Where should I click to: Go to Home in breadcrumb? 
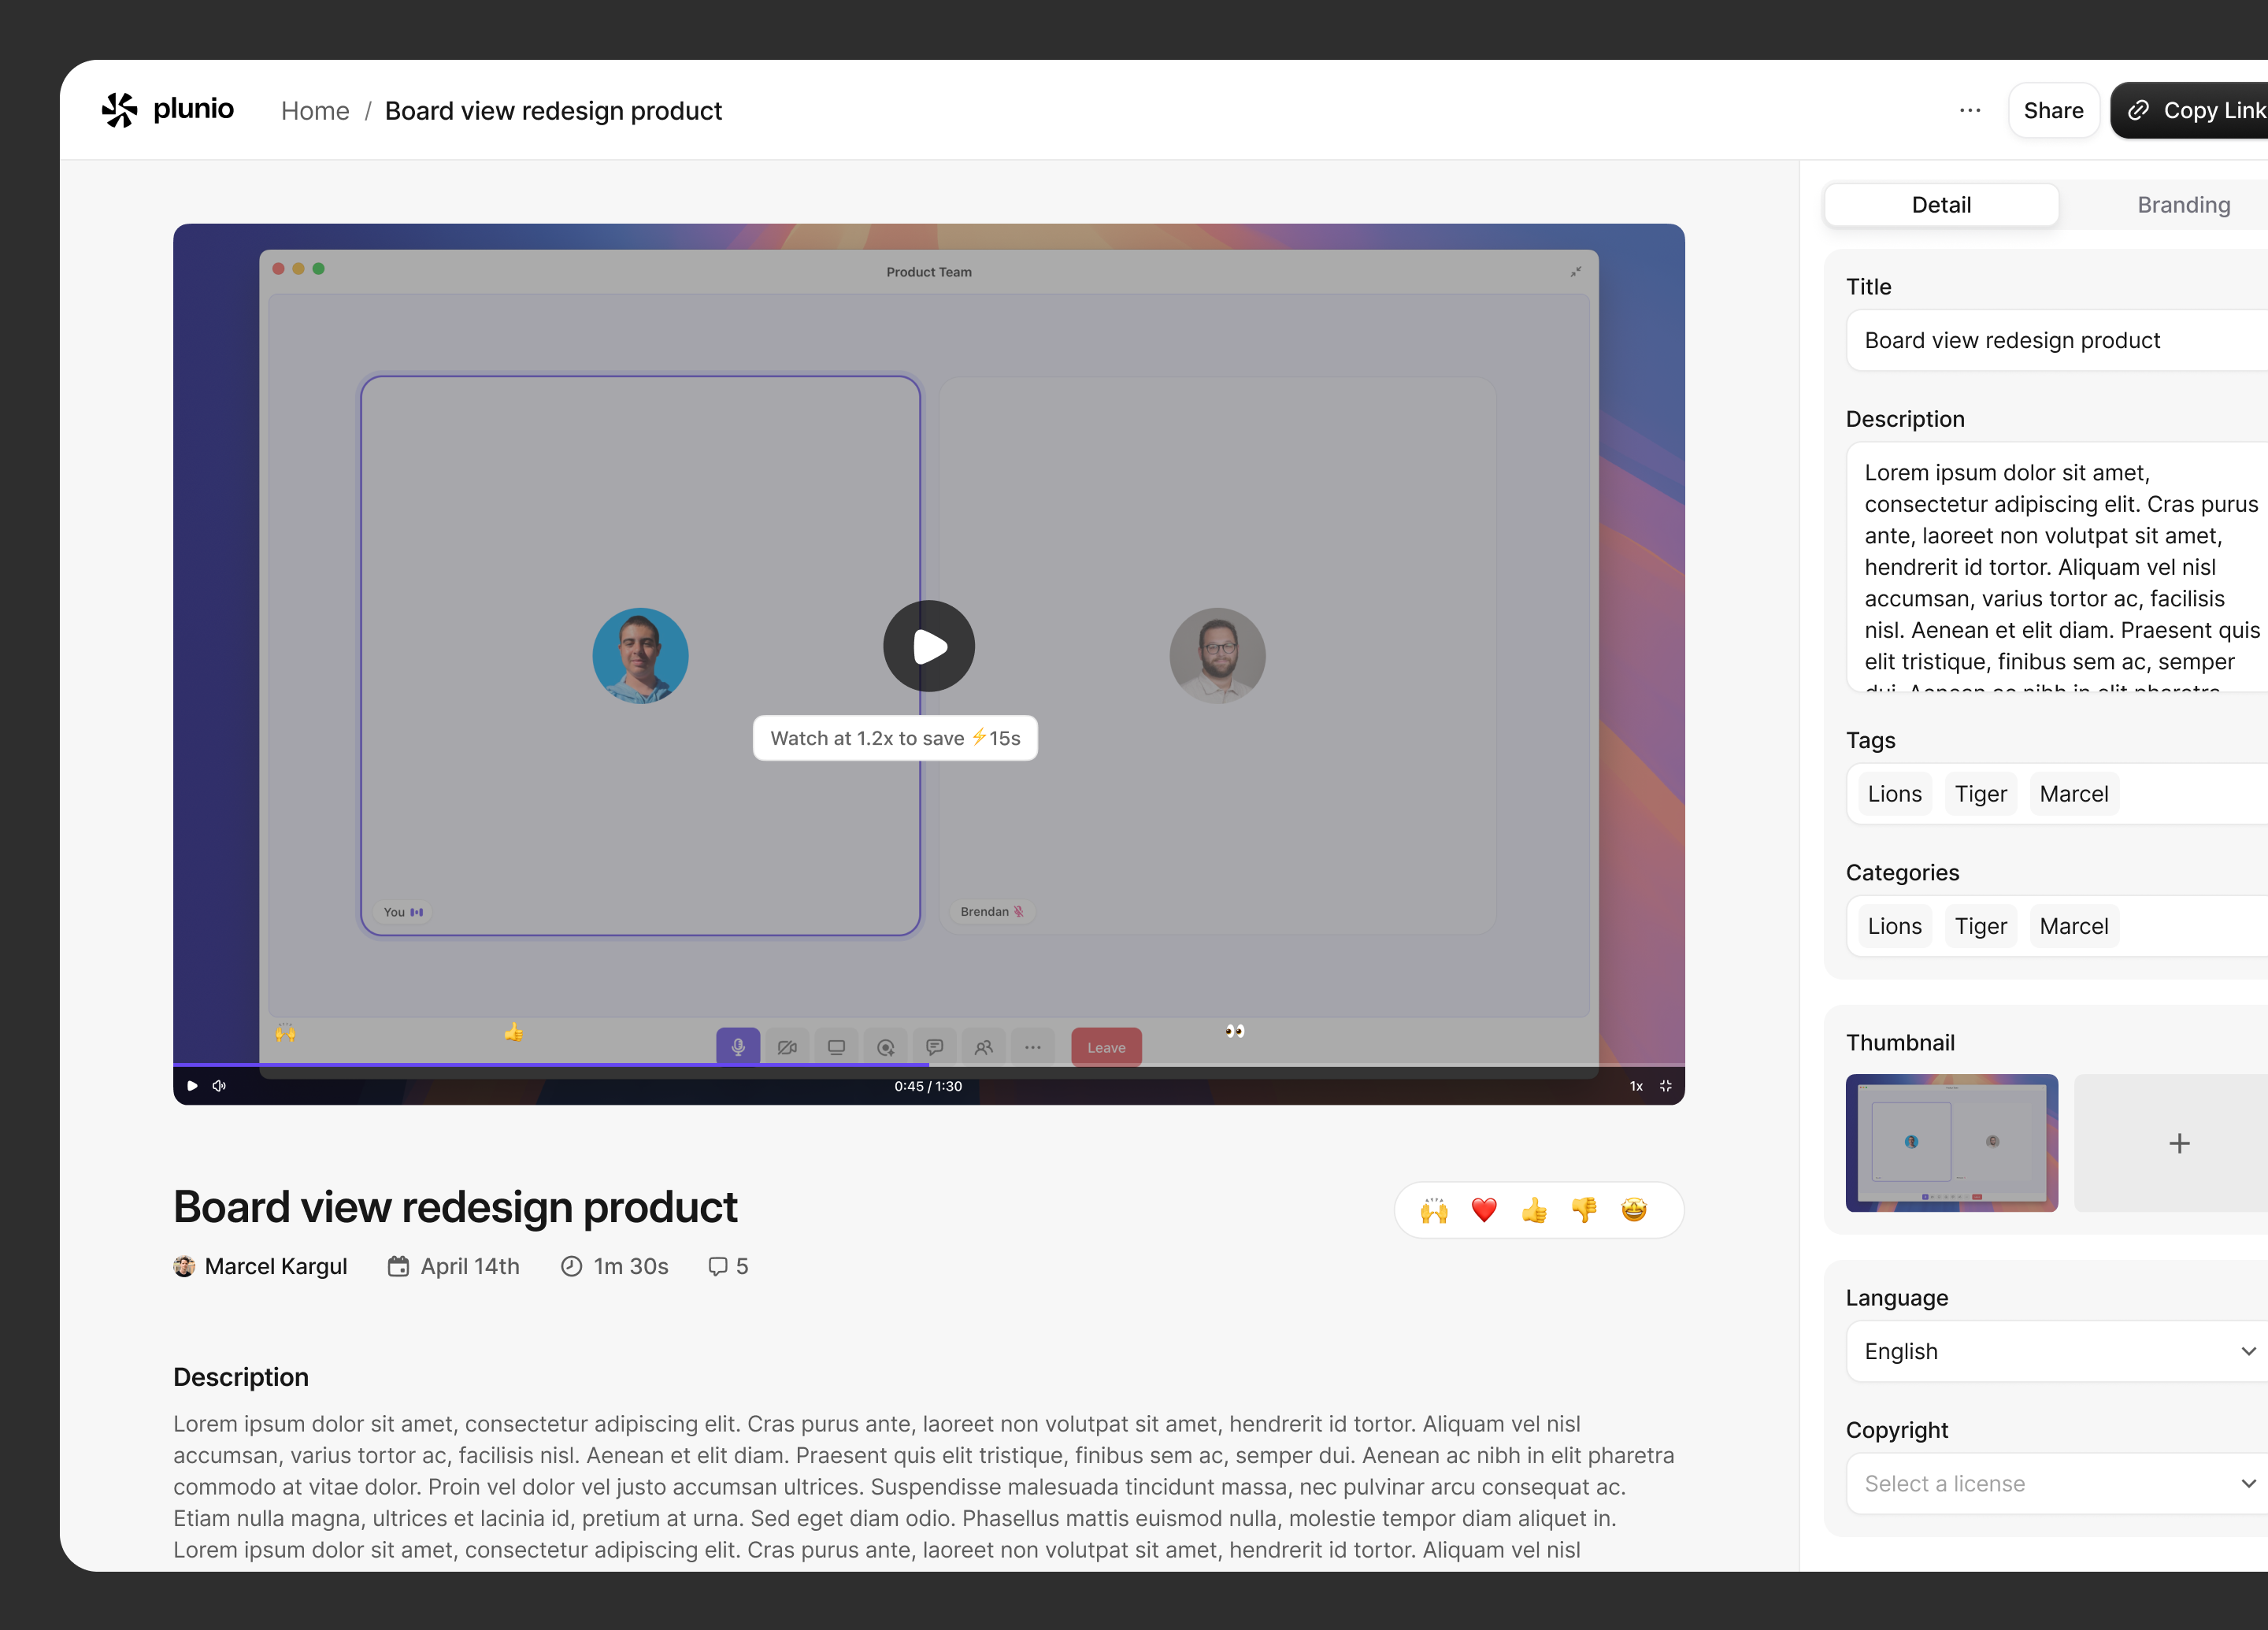[x=315, y=110]
